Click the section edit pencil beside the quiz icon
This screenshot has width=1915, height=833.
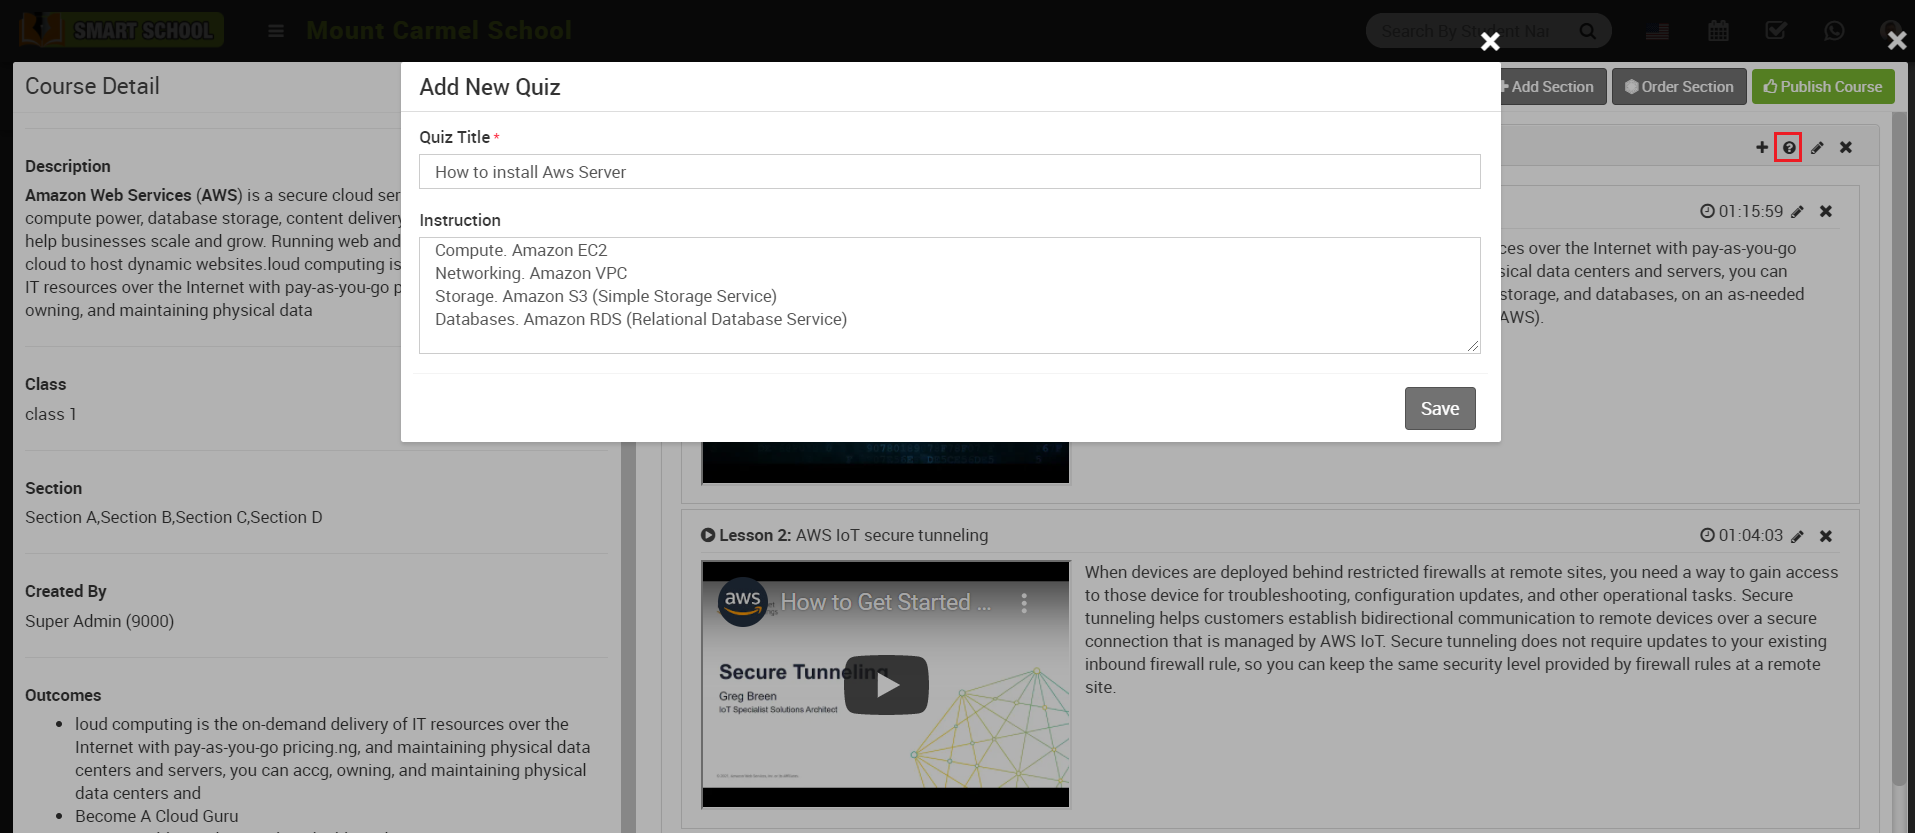tap(1817, 148)
